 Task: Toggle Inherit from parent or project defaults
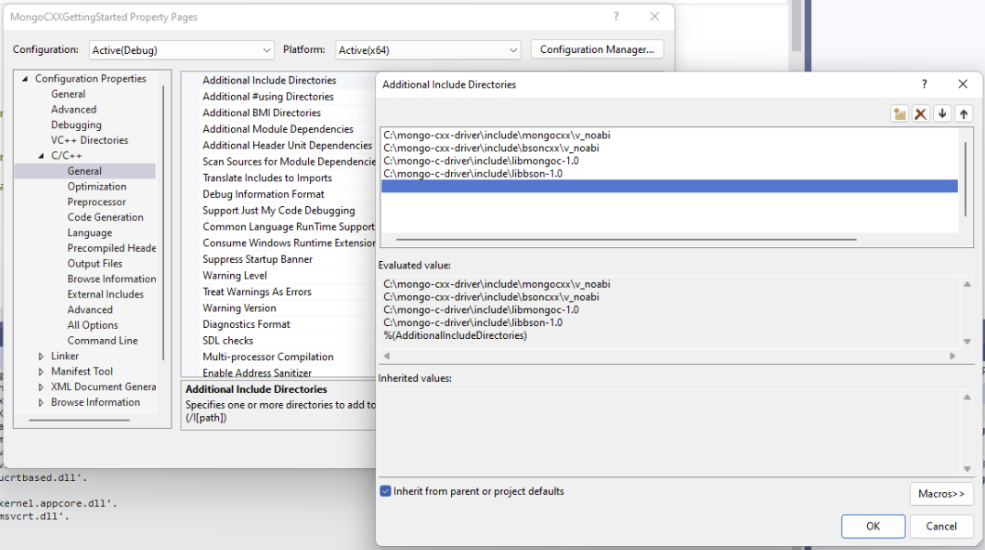pyautogui.click(x=386, y=492)
